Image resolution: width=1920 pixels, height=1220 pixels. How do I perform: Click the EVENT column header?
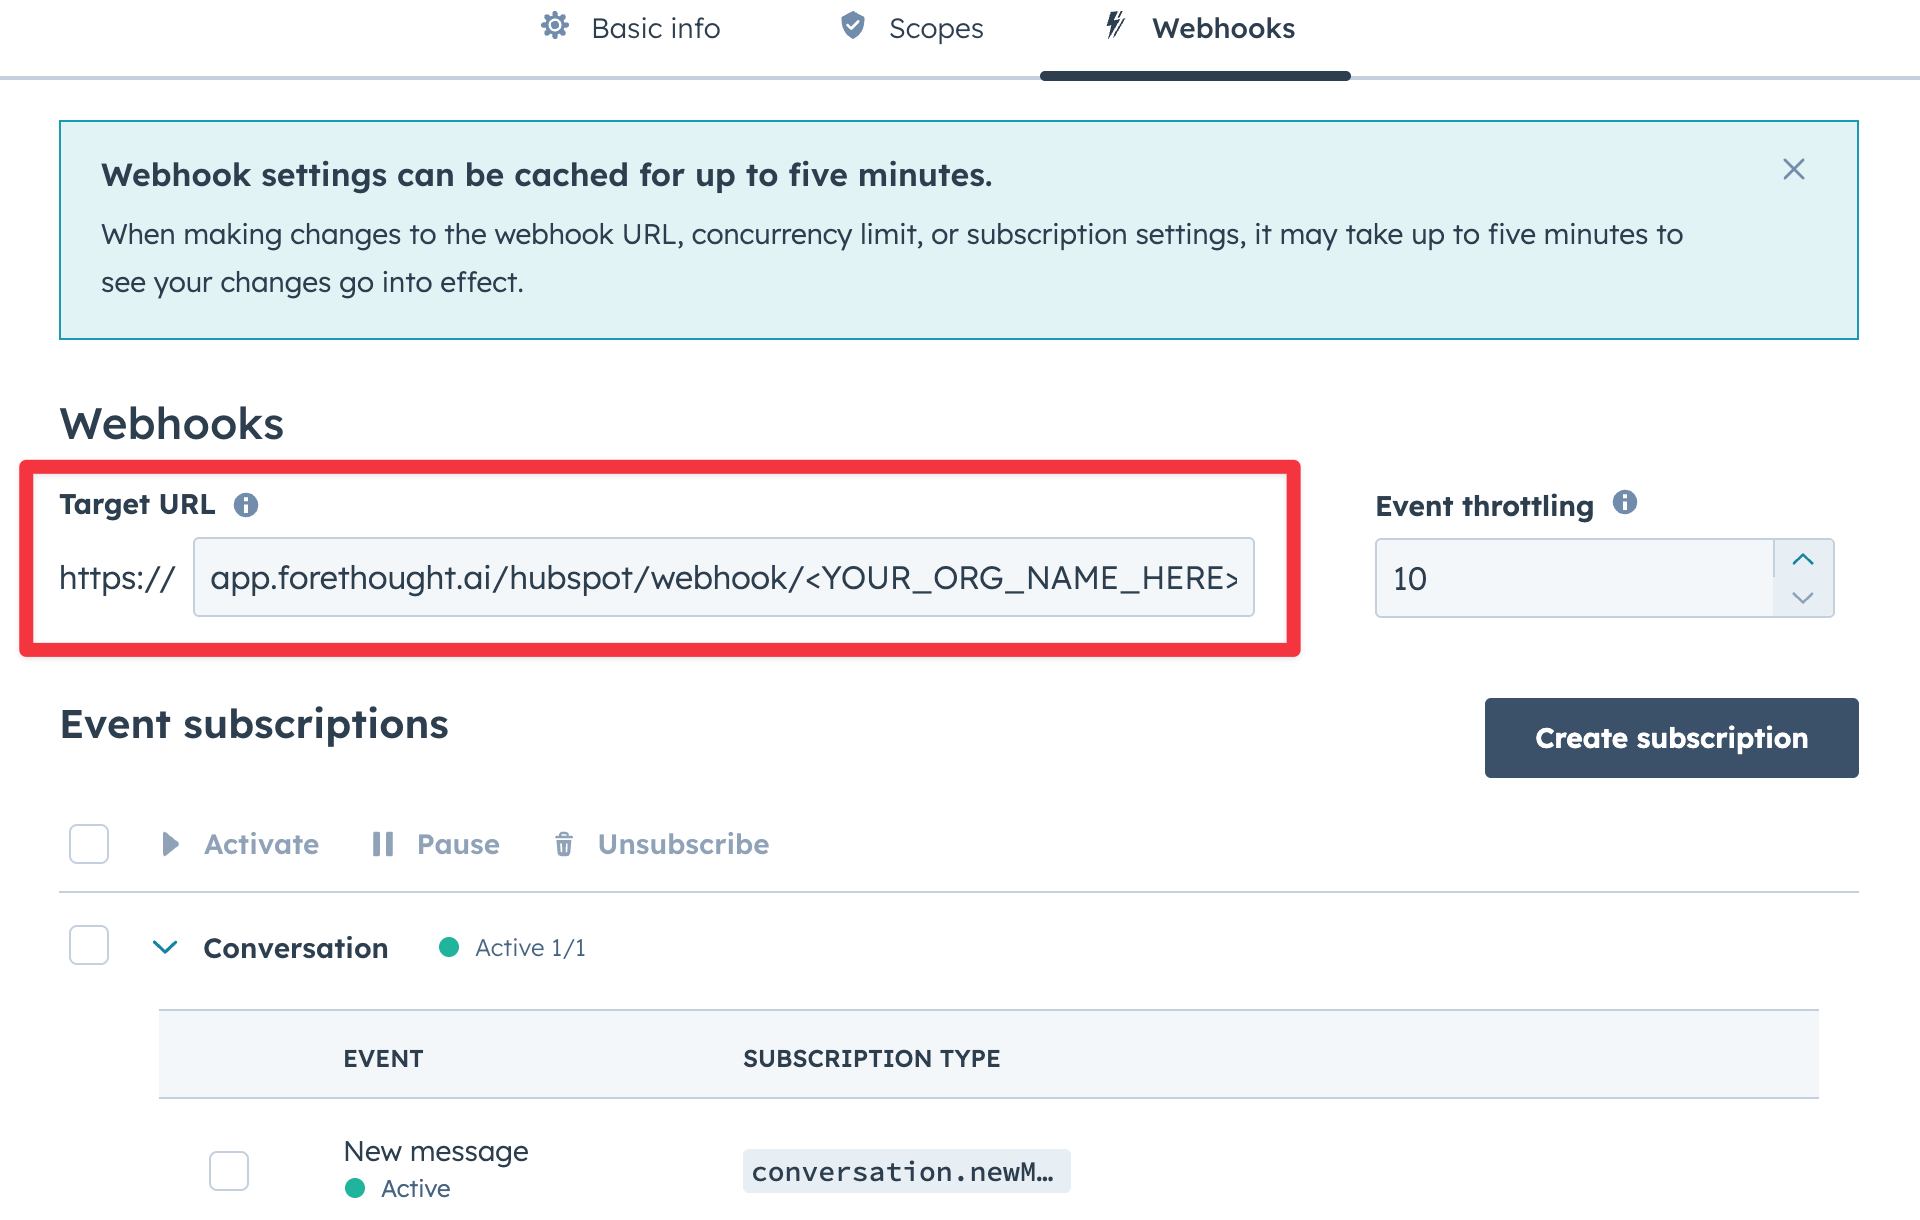click(x=383, y=1058)
